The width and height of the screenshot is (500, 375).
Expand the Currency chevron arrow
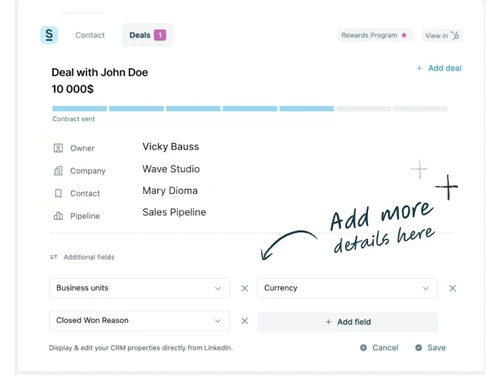[426, 288]
